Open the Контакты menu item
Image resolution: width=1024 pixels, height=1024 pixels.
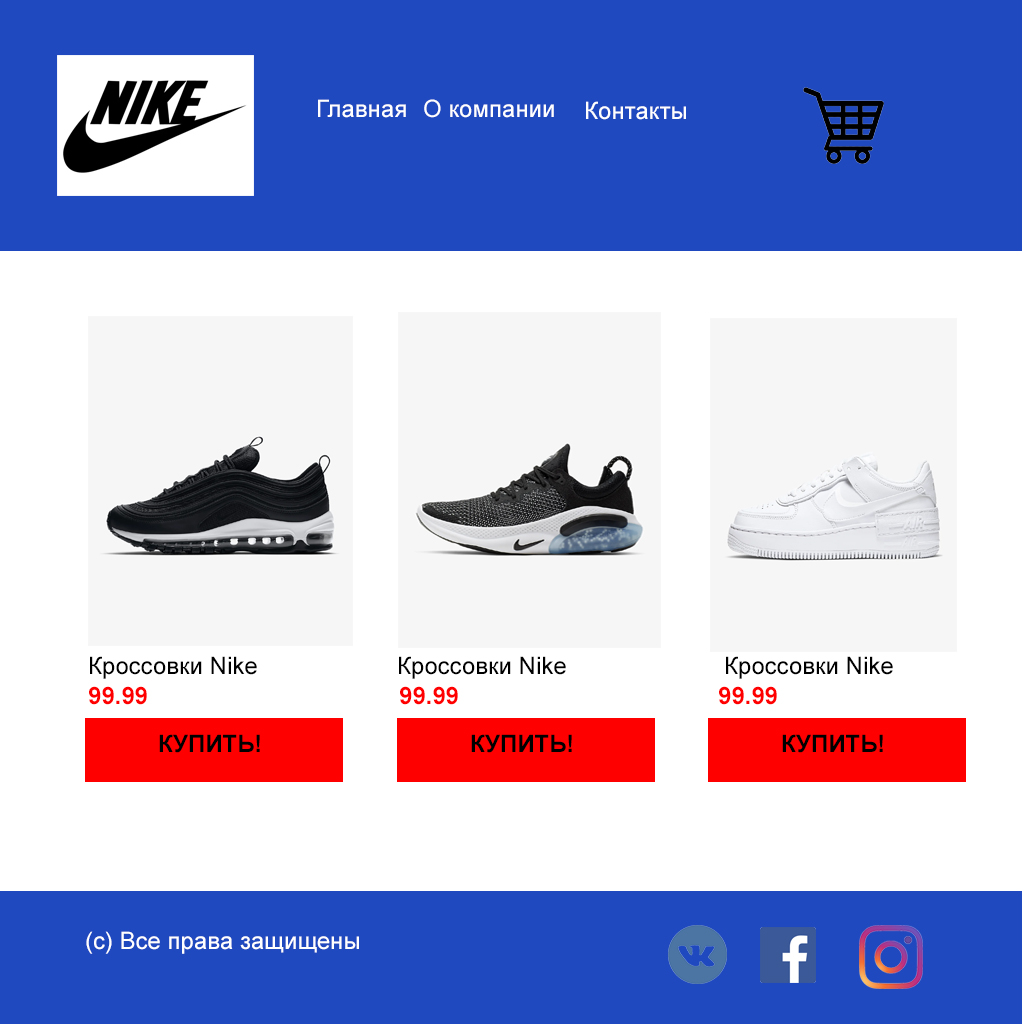pos(635,111)
